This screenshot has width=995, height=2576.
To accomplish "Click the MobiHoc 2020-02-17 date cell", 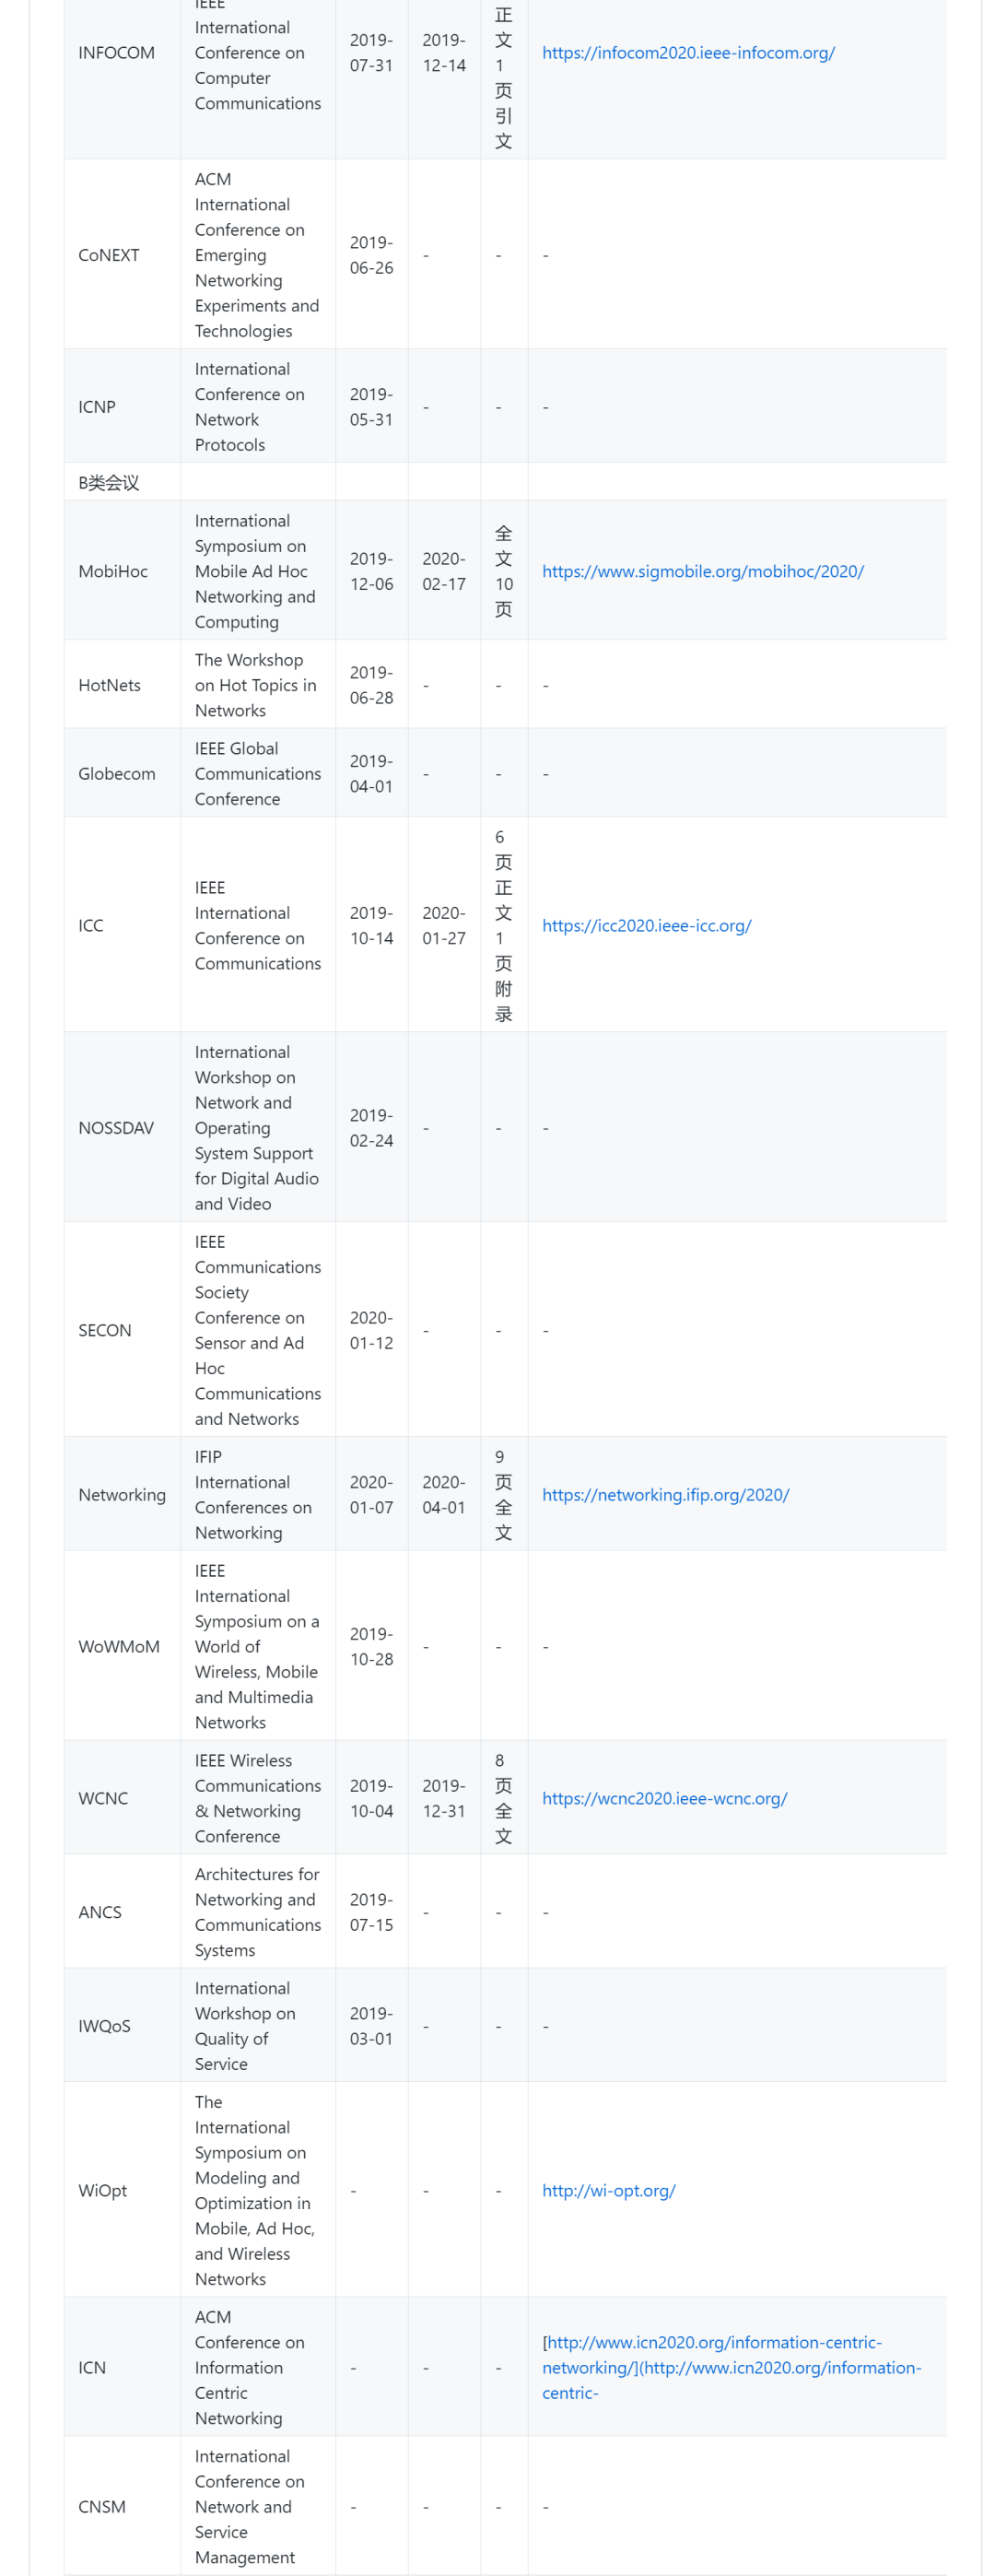I will coord(444,571).
